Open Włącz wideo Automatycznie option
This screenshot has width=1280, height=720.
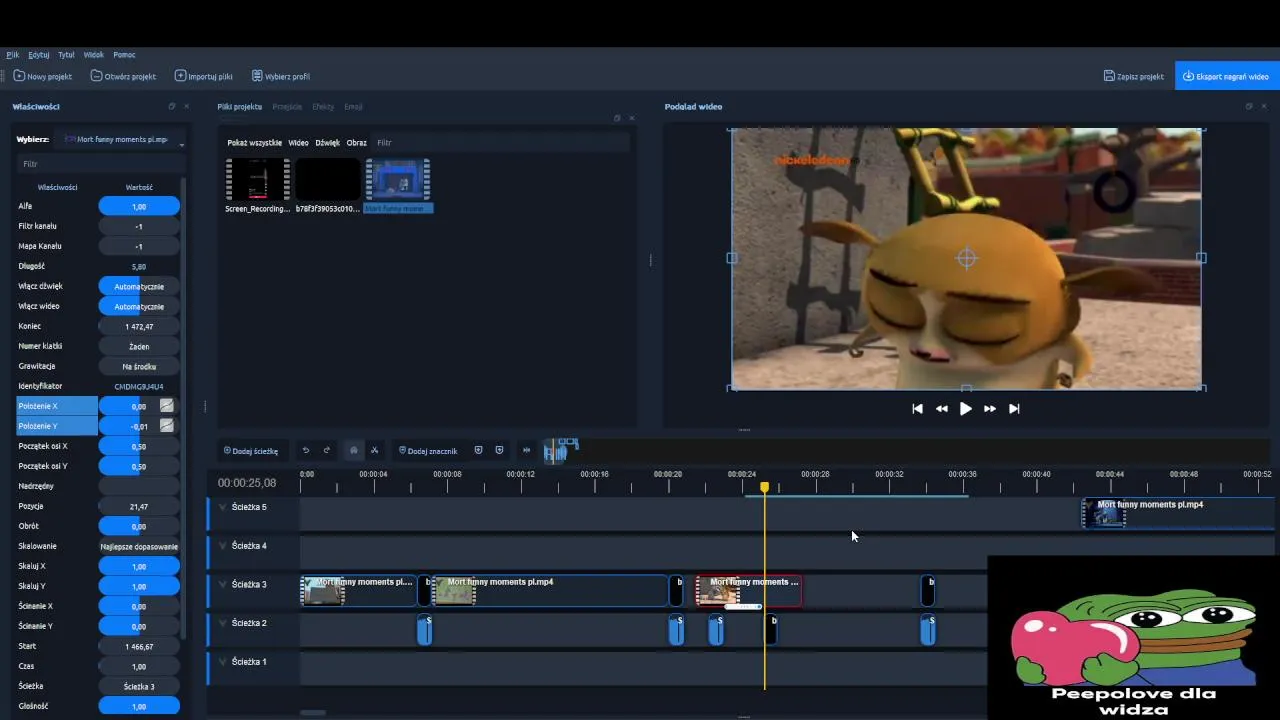(x=139, y=306)
